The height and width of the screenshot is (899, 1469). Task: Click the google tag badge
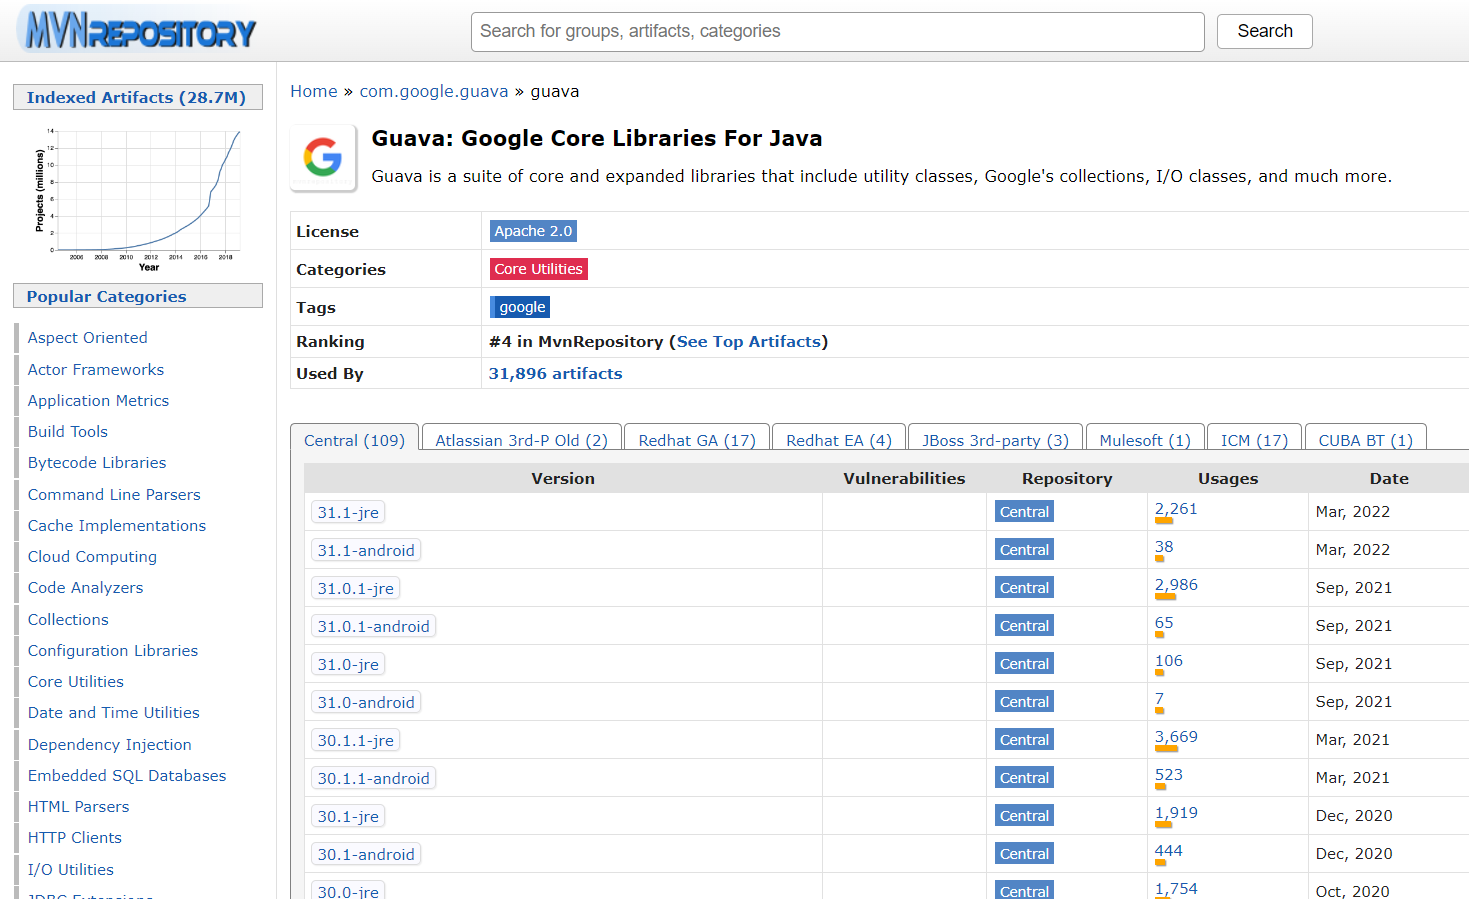pyautogui.click(x=521, y=307)
